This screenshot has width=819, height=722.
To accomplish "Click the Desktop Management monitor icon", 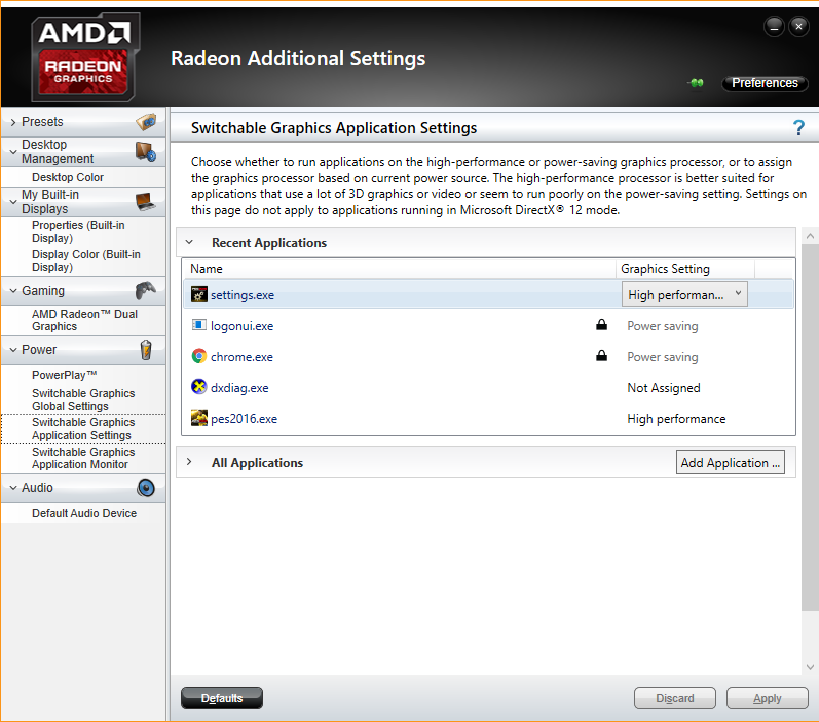I will coord(146,152).
